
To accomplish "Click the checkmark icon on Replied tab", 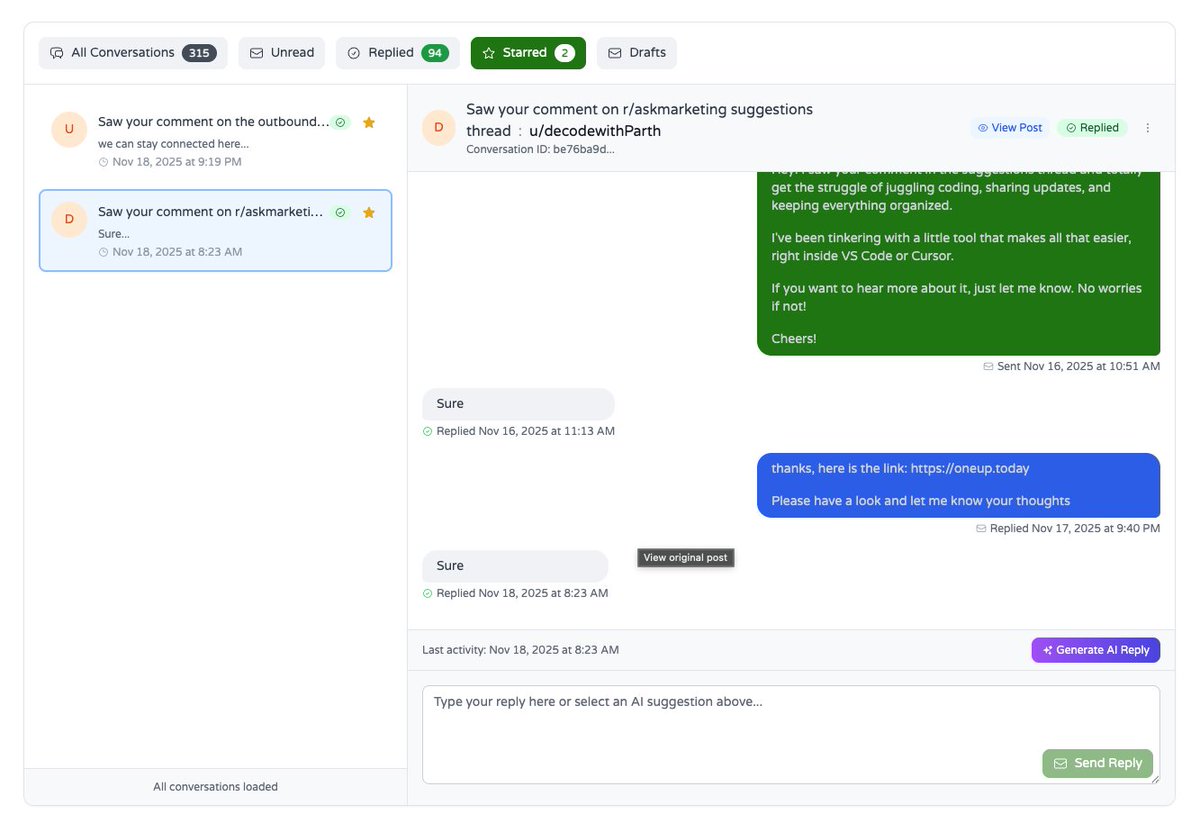I will coord(353,53).
